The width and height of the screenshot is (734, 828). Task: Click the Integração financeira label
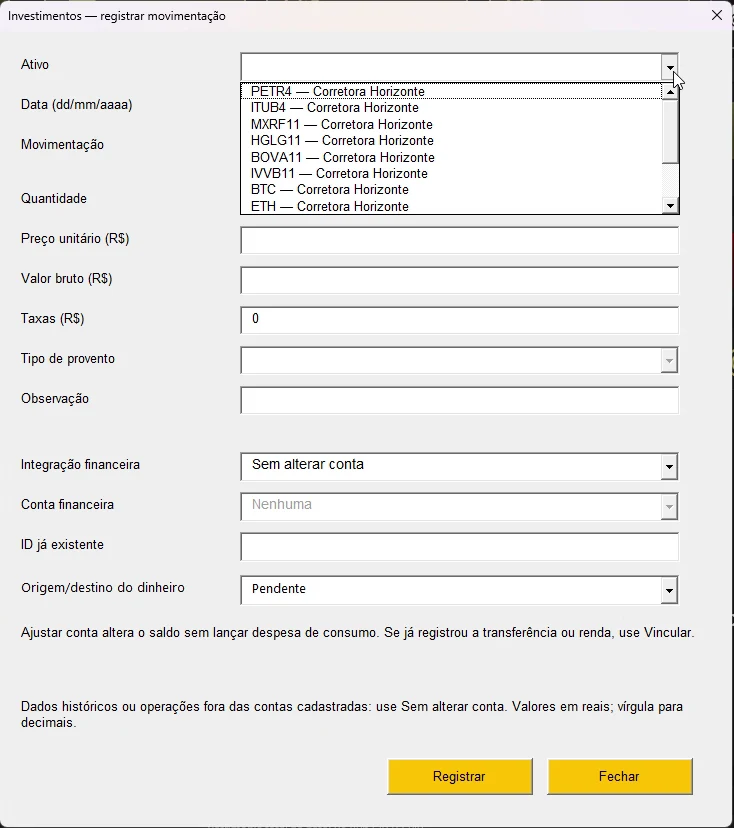coord(80,465)
